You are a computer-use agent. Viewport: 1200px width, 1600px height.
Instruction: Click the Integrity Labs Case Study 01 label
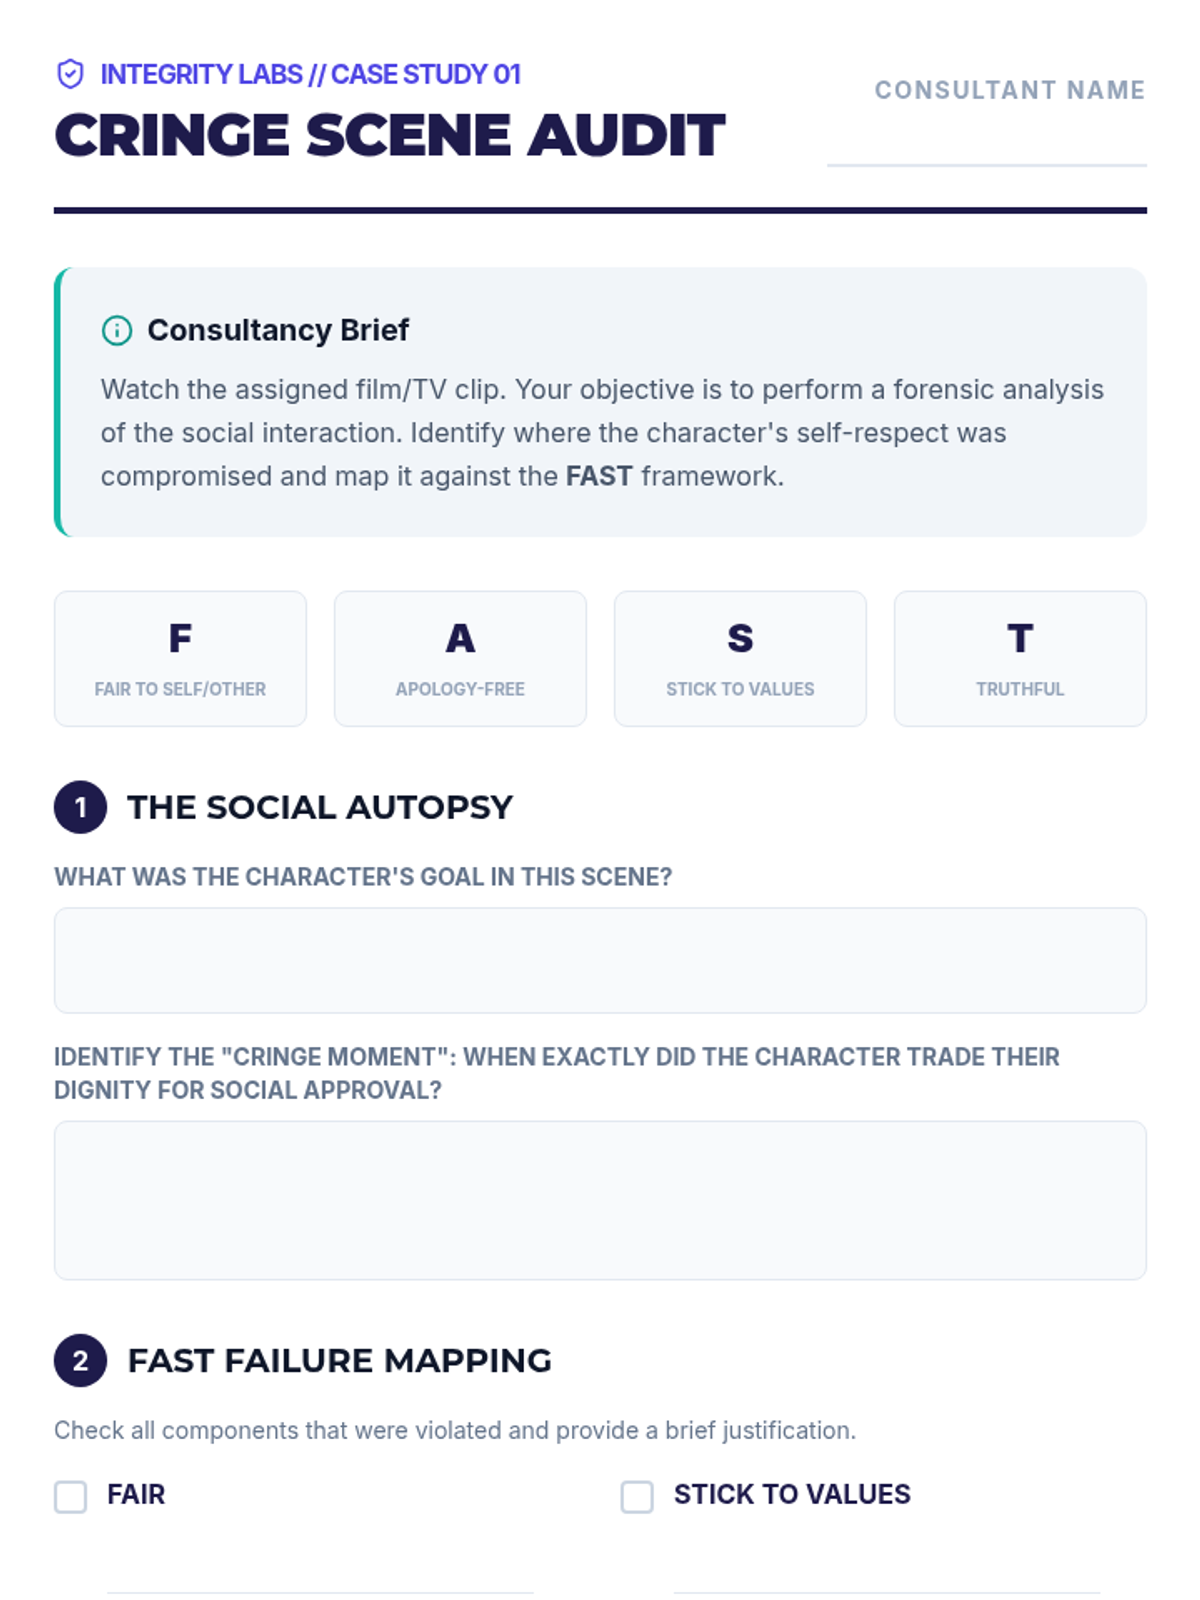pyautogui.click(x=310, y=74)
